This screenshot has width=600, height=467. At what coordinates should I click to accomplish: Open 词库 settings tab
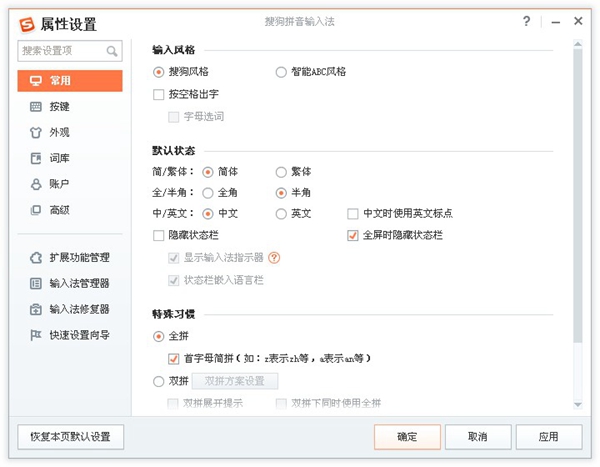pyautogui.click(x=70, y=158)
